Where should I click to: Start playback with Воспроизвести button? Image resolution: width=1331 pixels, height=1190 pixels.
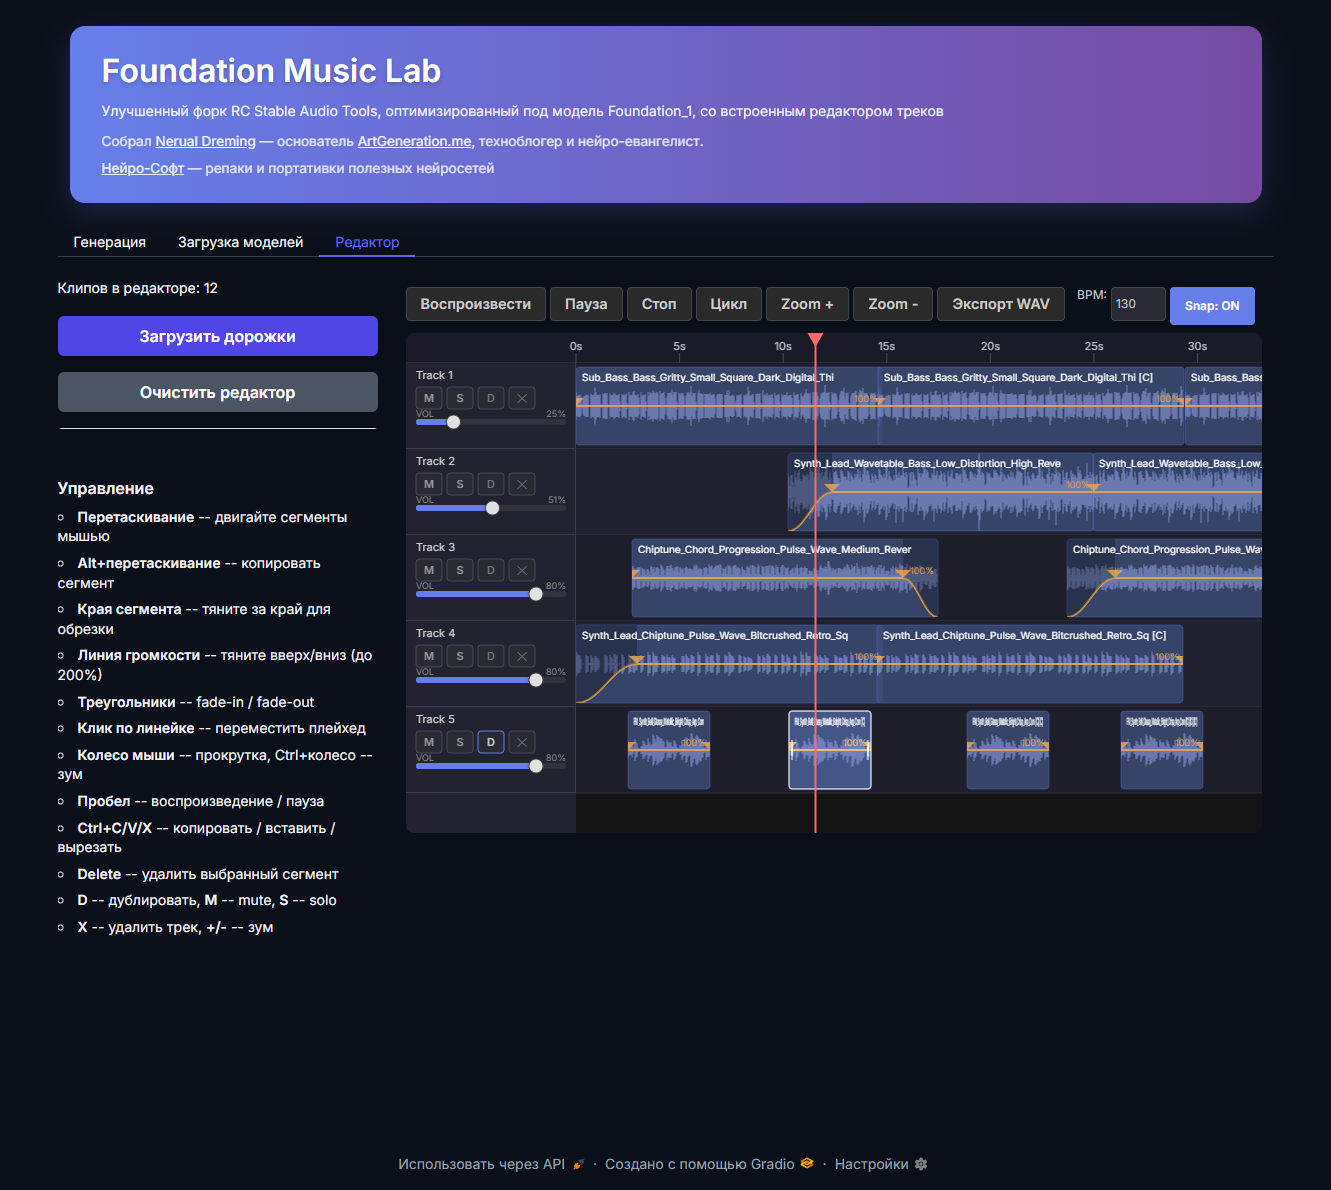click(476, 304)
